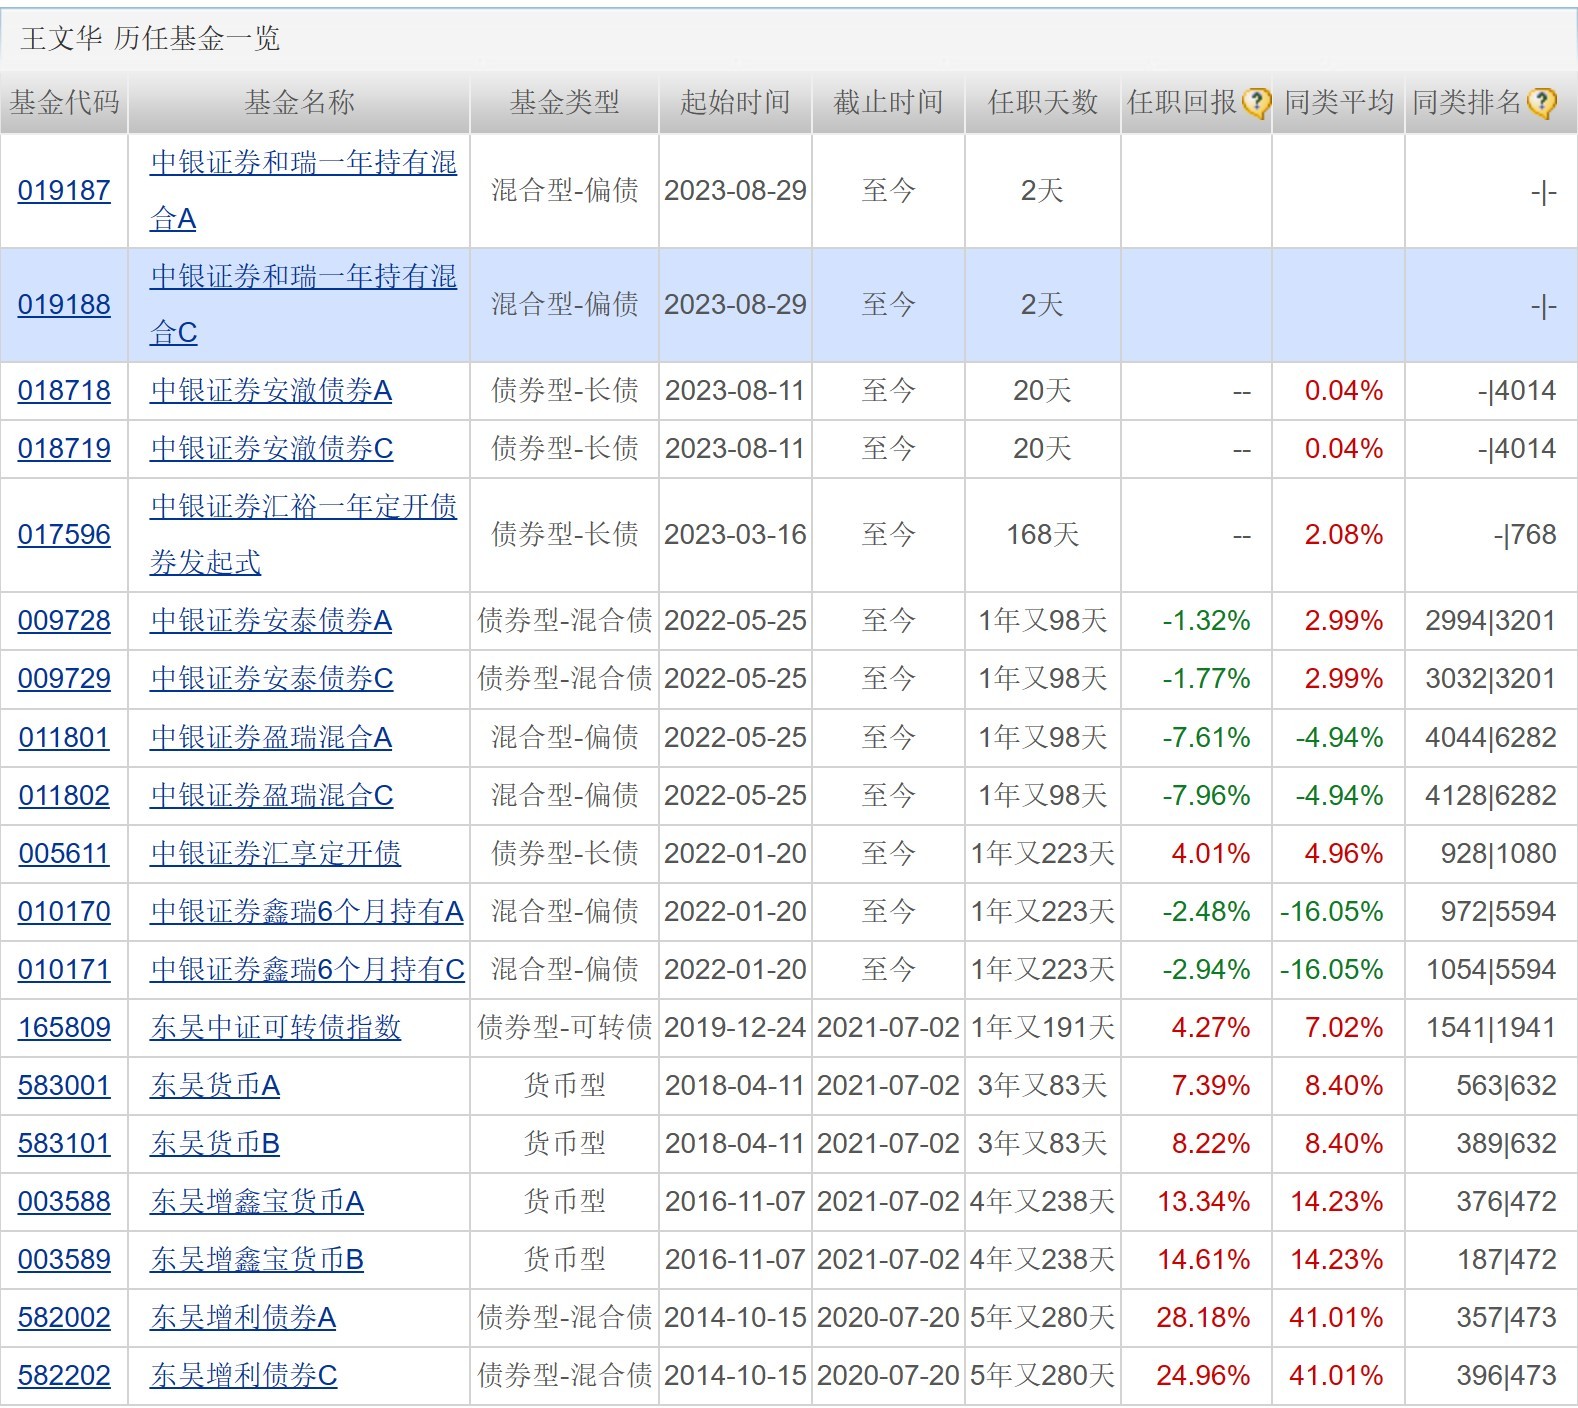
Task: Open fund code 009729 link
Action: (64, 678)
